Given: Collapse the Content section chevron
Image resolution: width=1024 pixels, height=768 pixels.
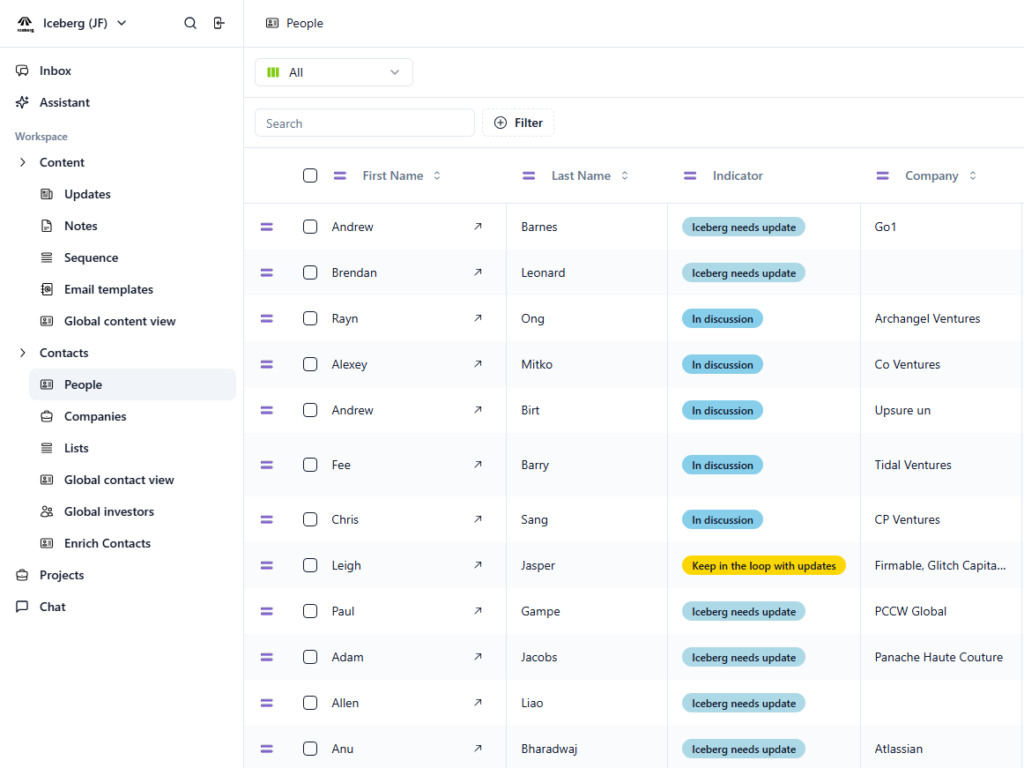Looking at the screenshot, I should 22,163.
